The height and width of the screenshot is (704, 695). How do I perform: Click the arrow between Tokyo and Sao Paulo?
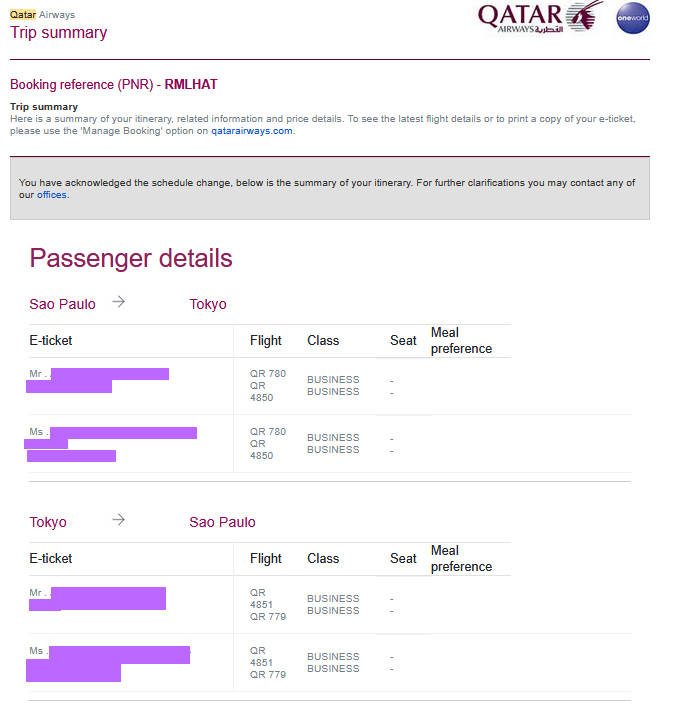(x=119, y=520)
